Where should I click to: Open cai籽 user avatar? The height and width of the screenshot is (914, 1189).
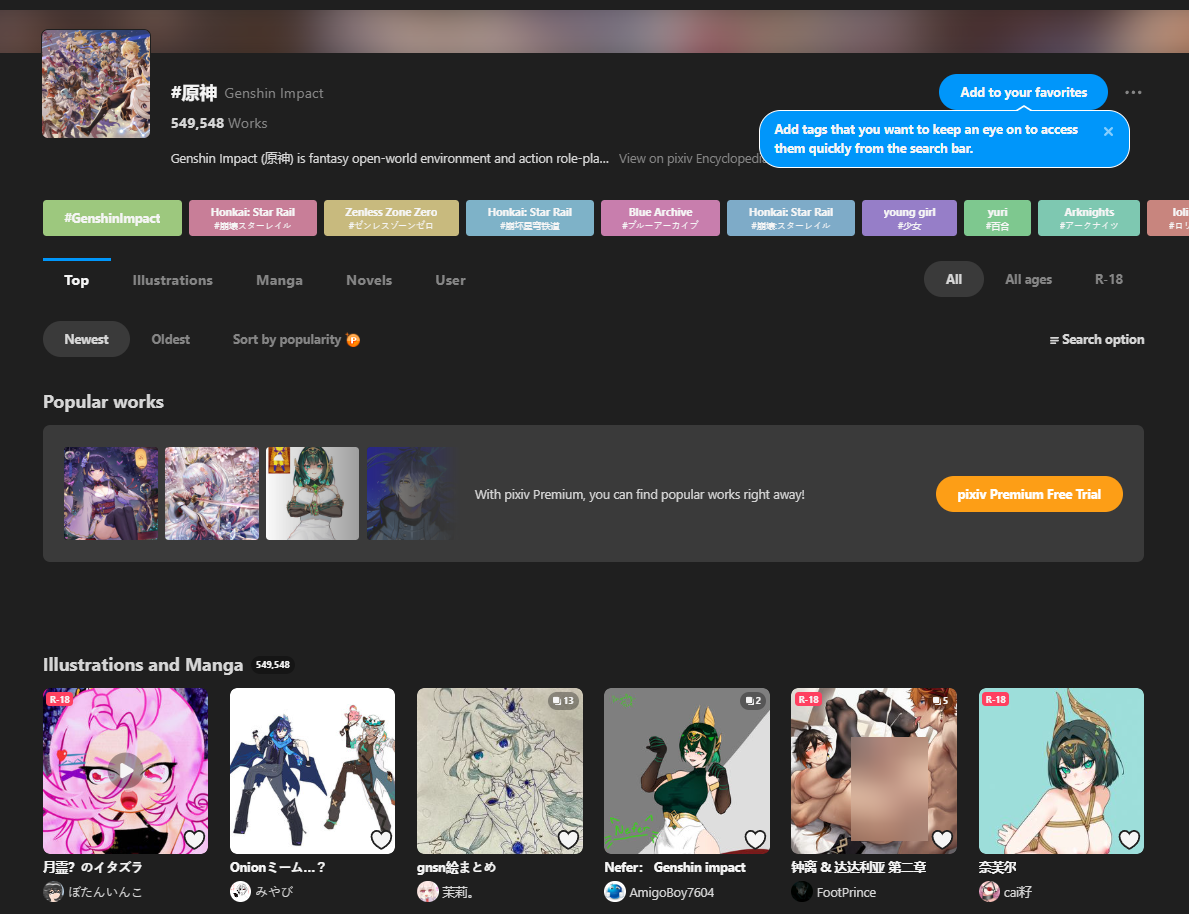[989, 892]
